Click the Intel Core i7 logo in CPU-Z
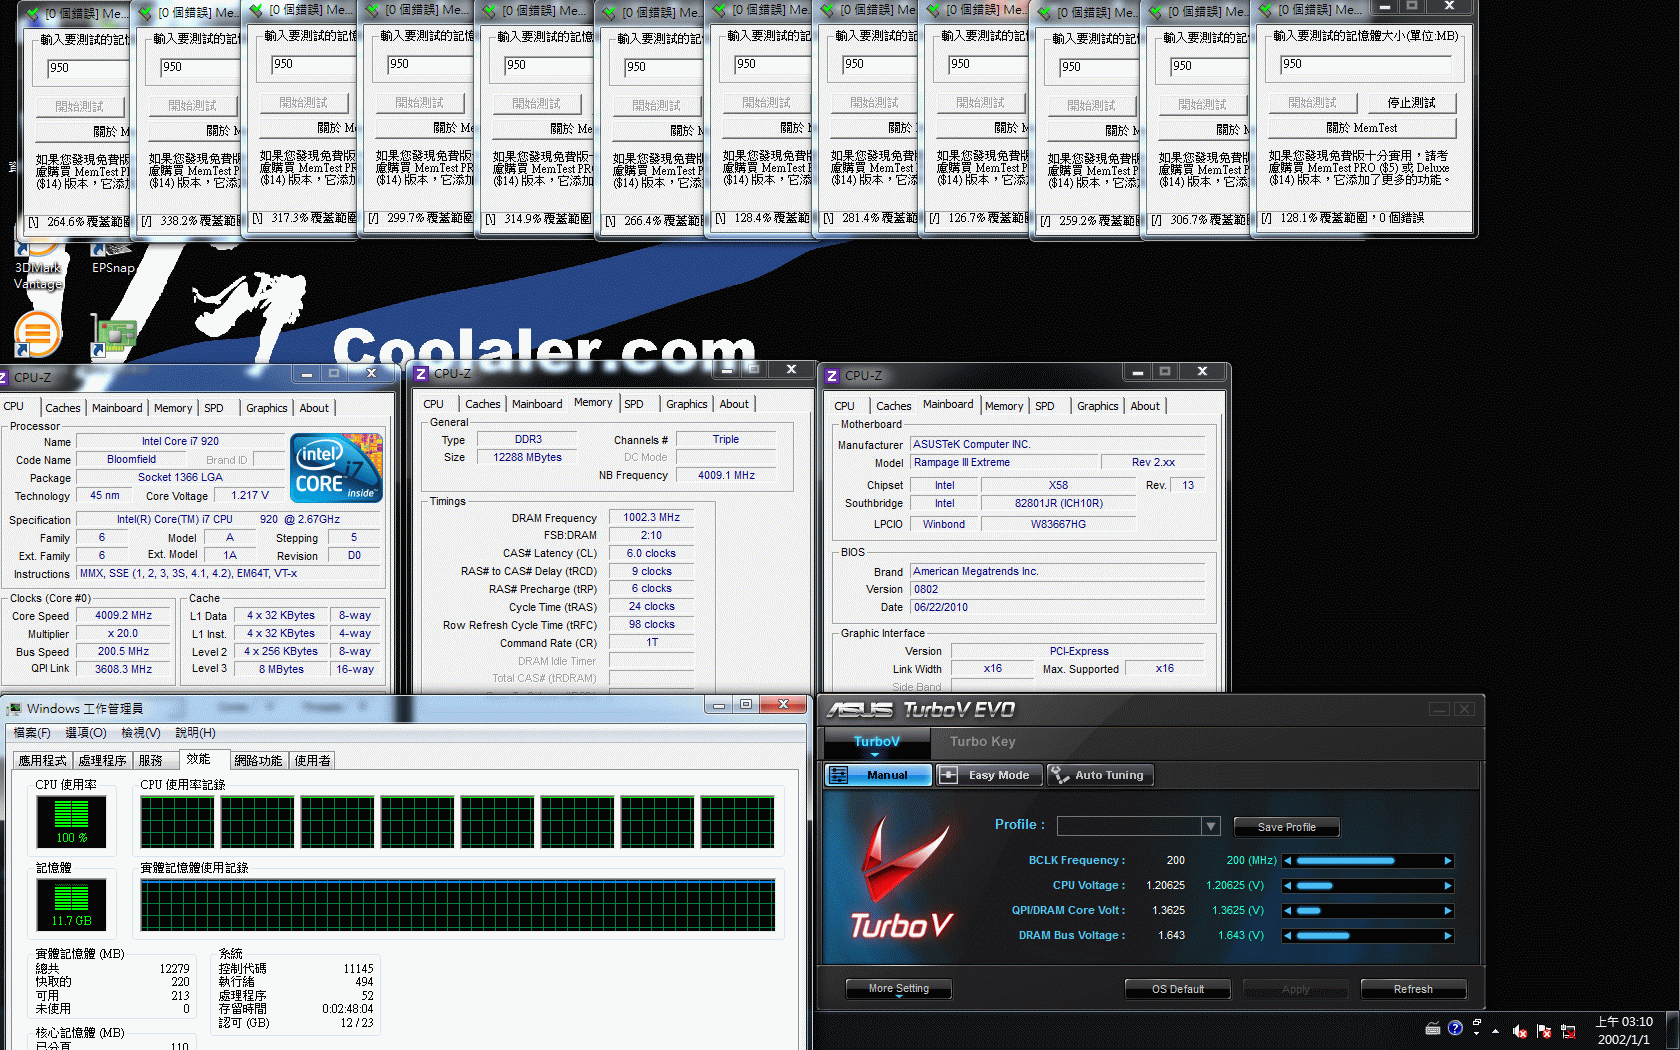This screenshot has width=1680, height=1050. point(336,467)
